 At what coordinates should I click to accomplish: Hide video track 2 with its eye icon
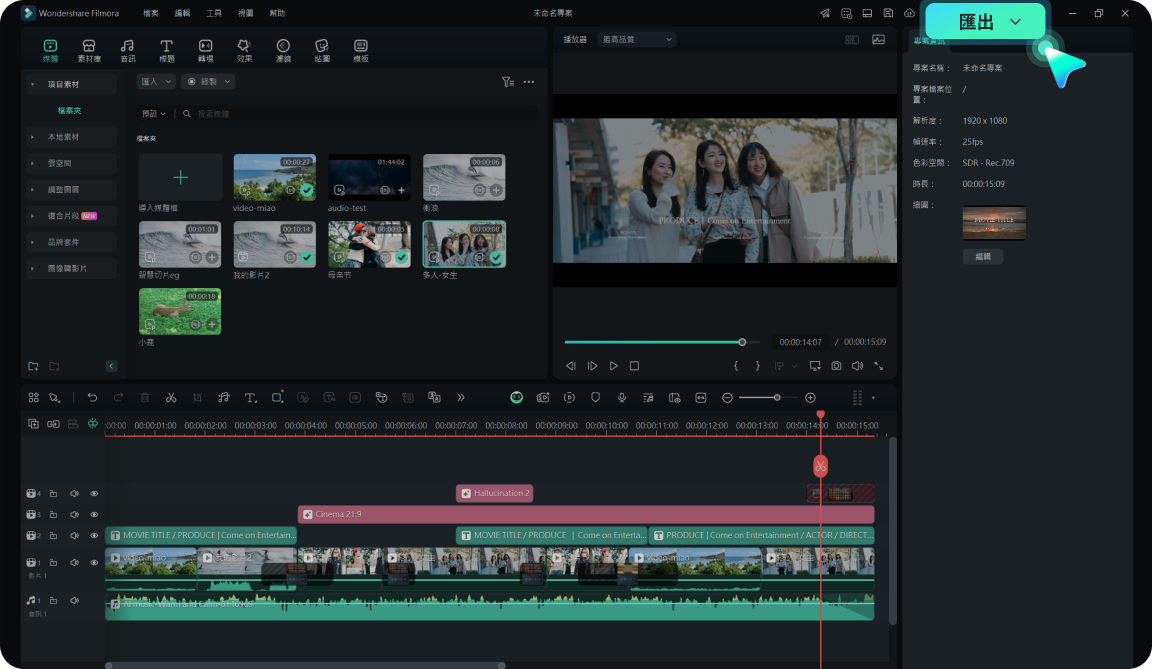(x=94, y=535)
